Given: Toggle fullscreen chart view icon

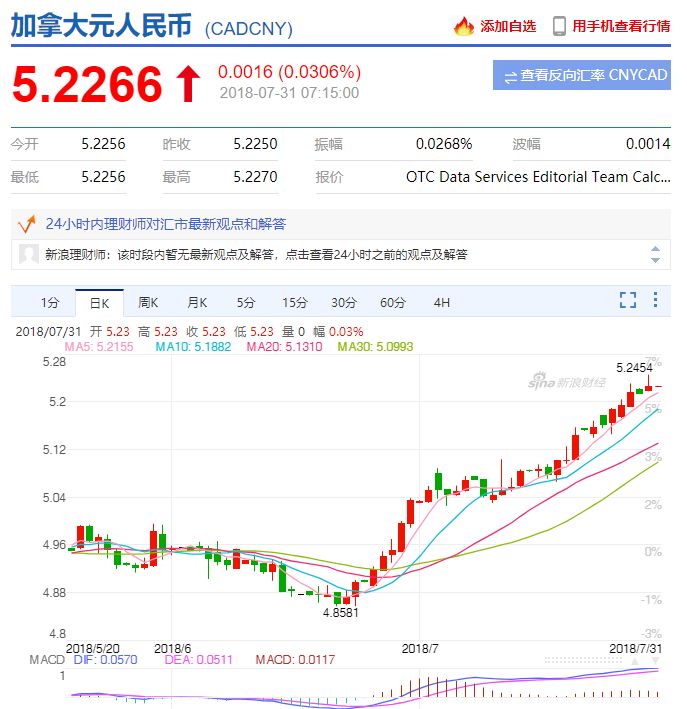Looking at the screenshot, I should 627,300.
